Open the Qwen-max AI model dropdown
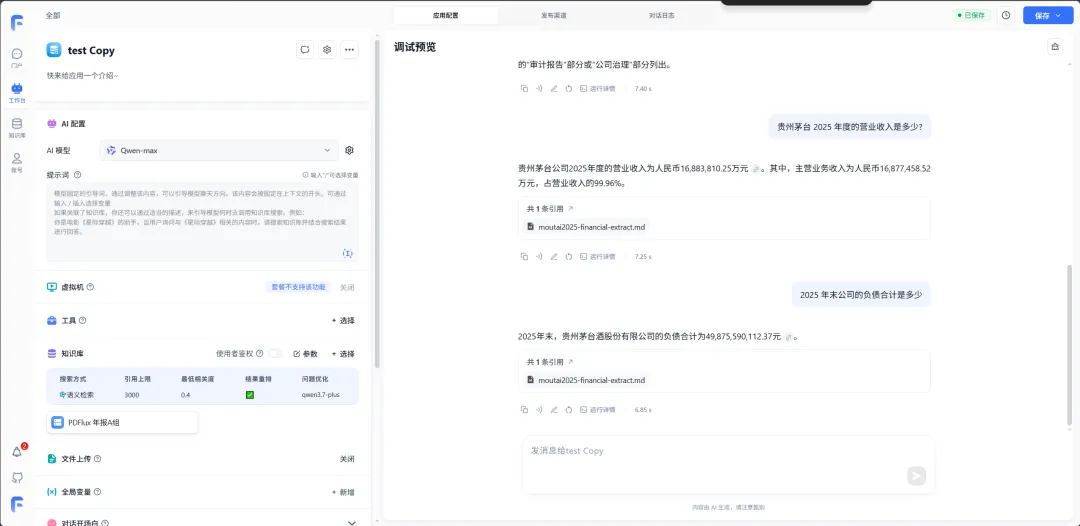Image resolution: width=1080 pixels, height=526 pixels. [219, 150]
